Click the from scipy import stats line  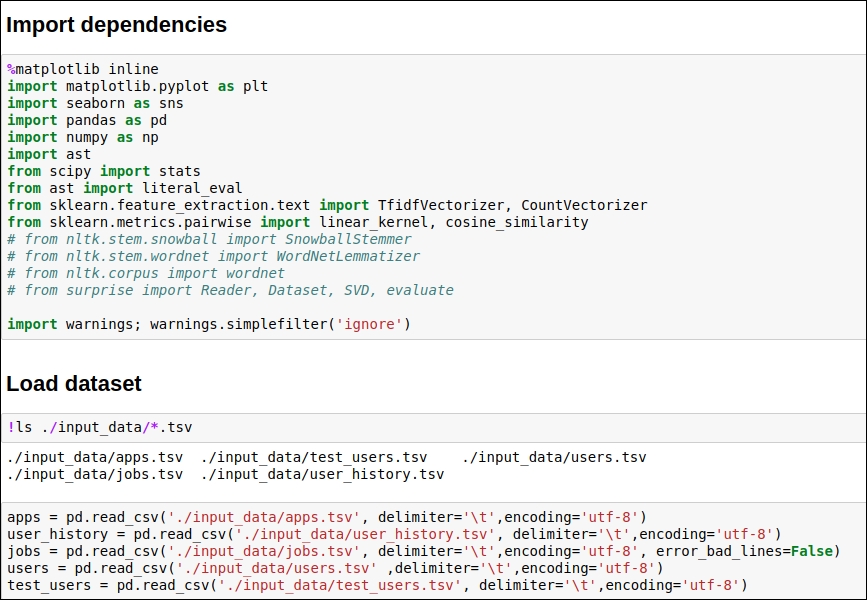tap(104, 171)
